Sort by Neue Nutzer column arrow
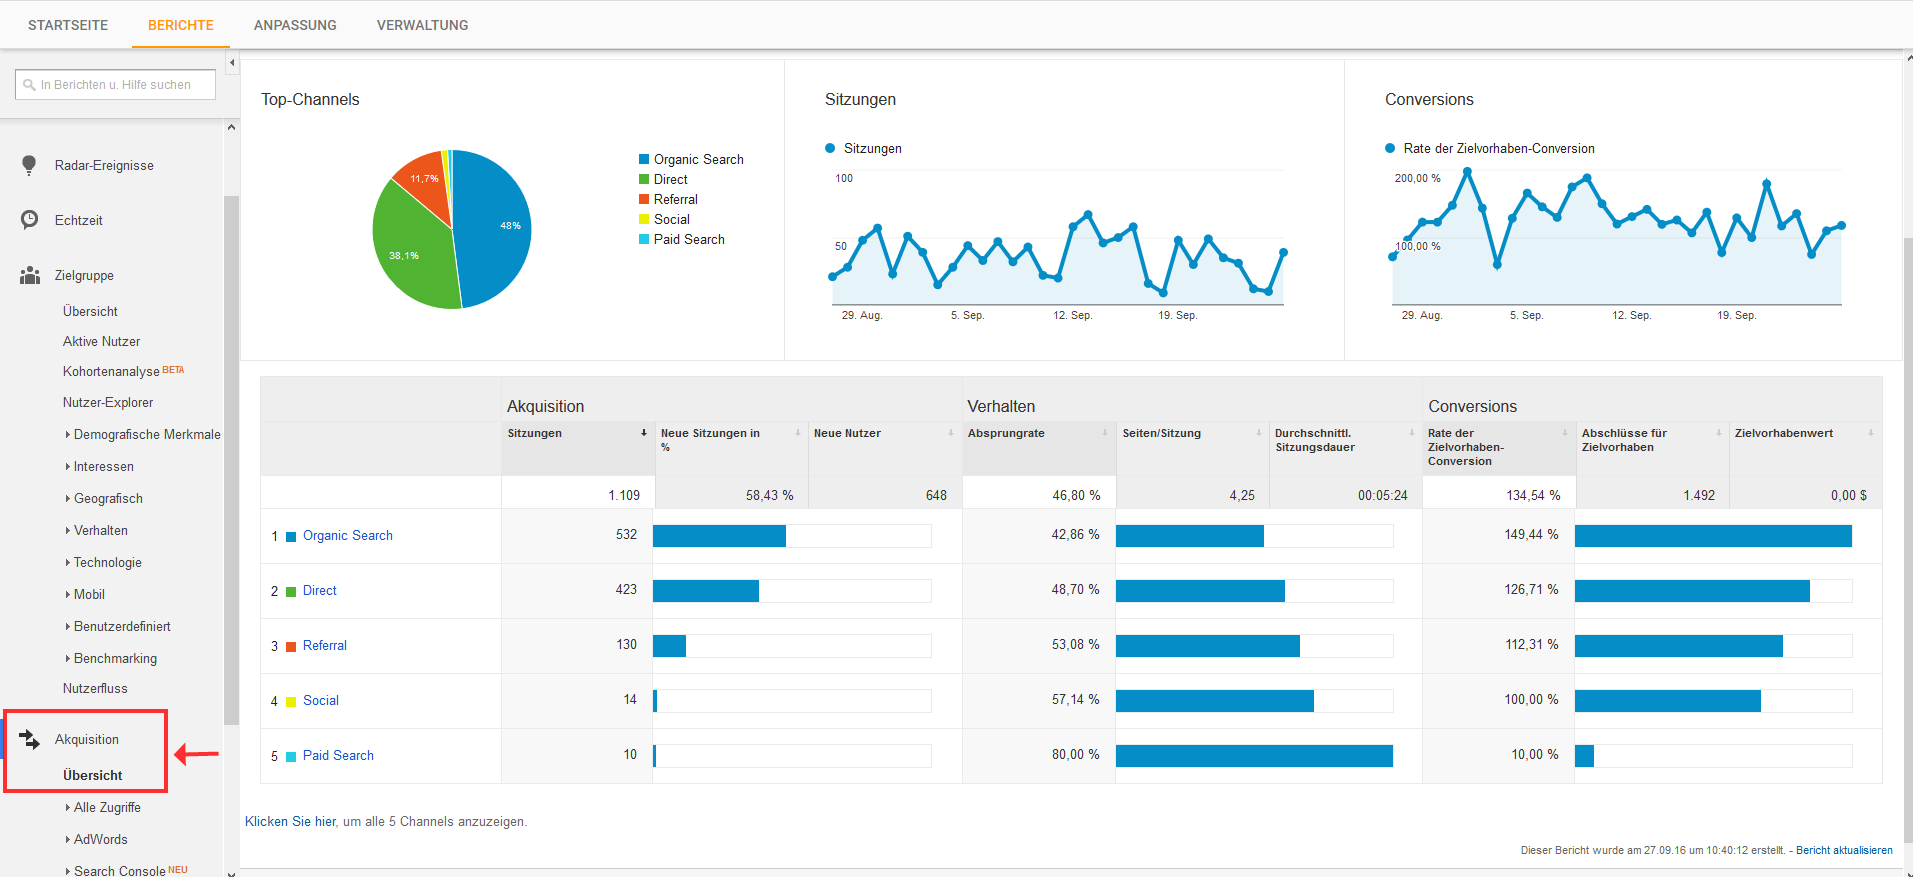 (951, 433)
